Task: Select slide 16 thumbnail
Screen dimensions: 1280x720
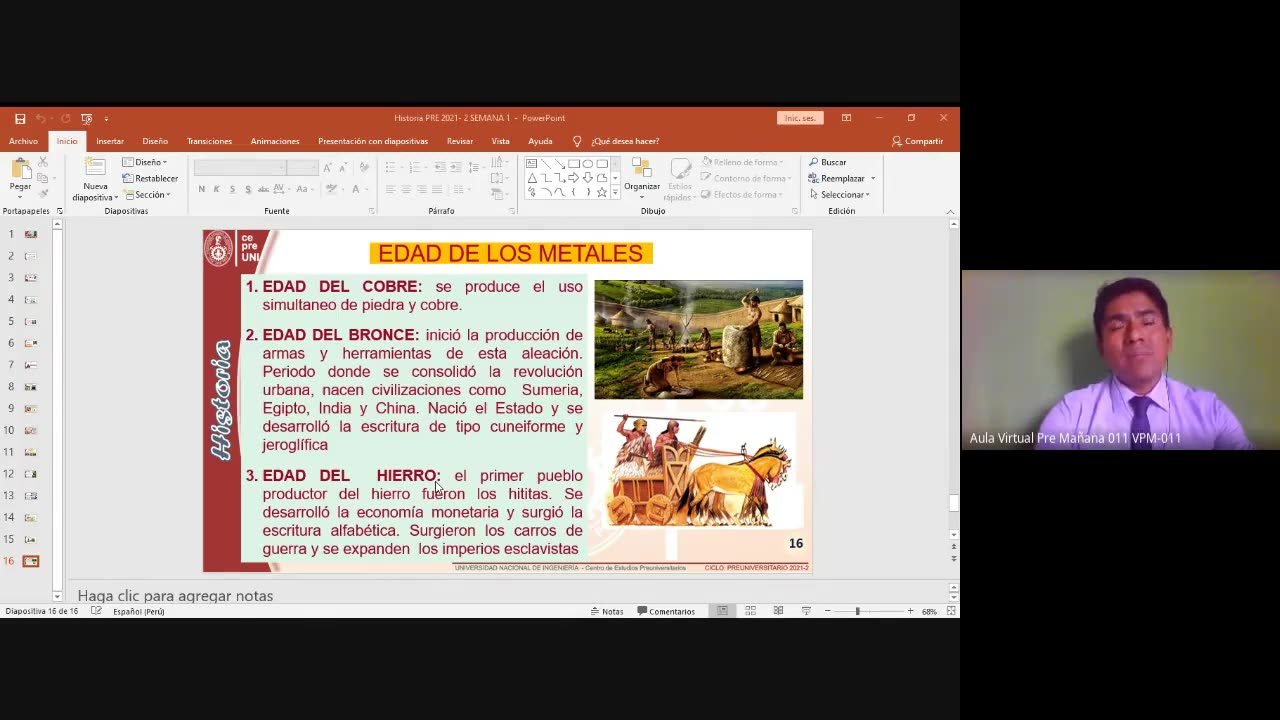Action: click(x=31, y=561)
